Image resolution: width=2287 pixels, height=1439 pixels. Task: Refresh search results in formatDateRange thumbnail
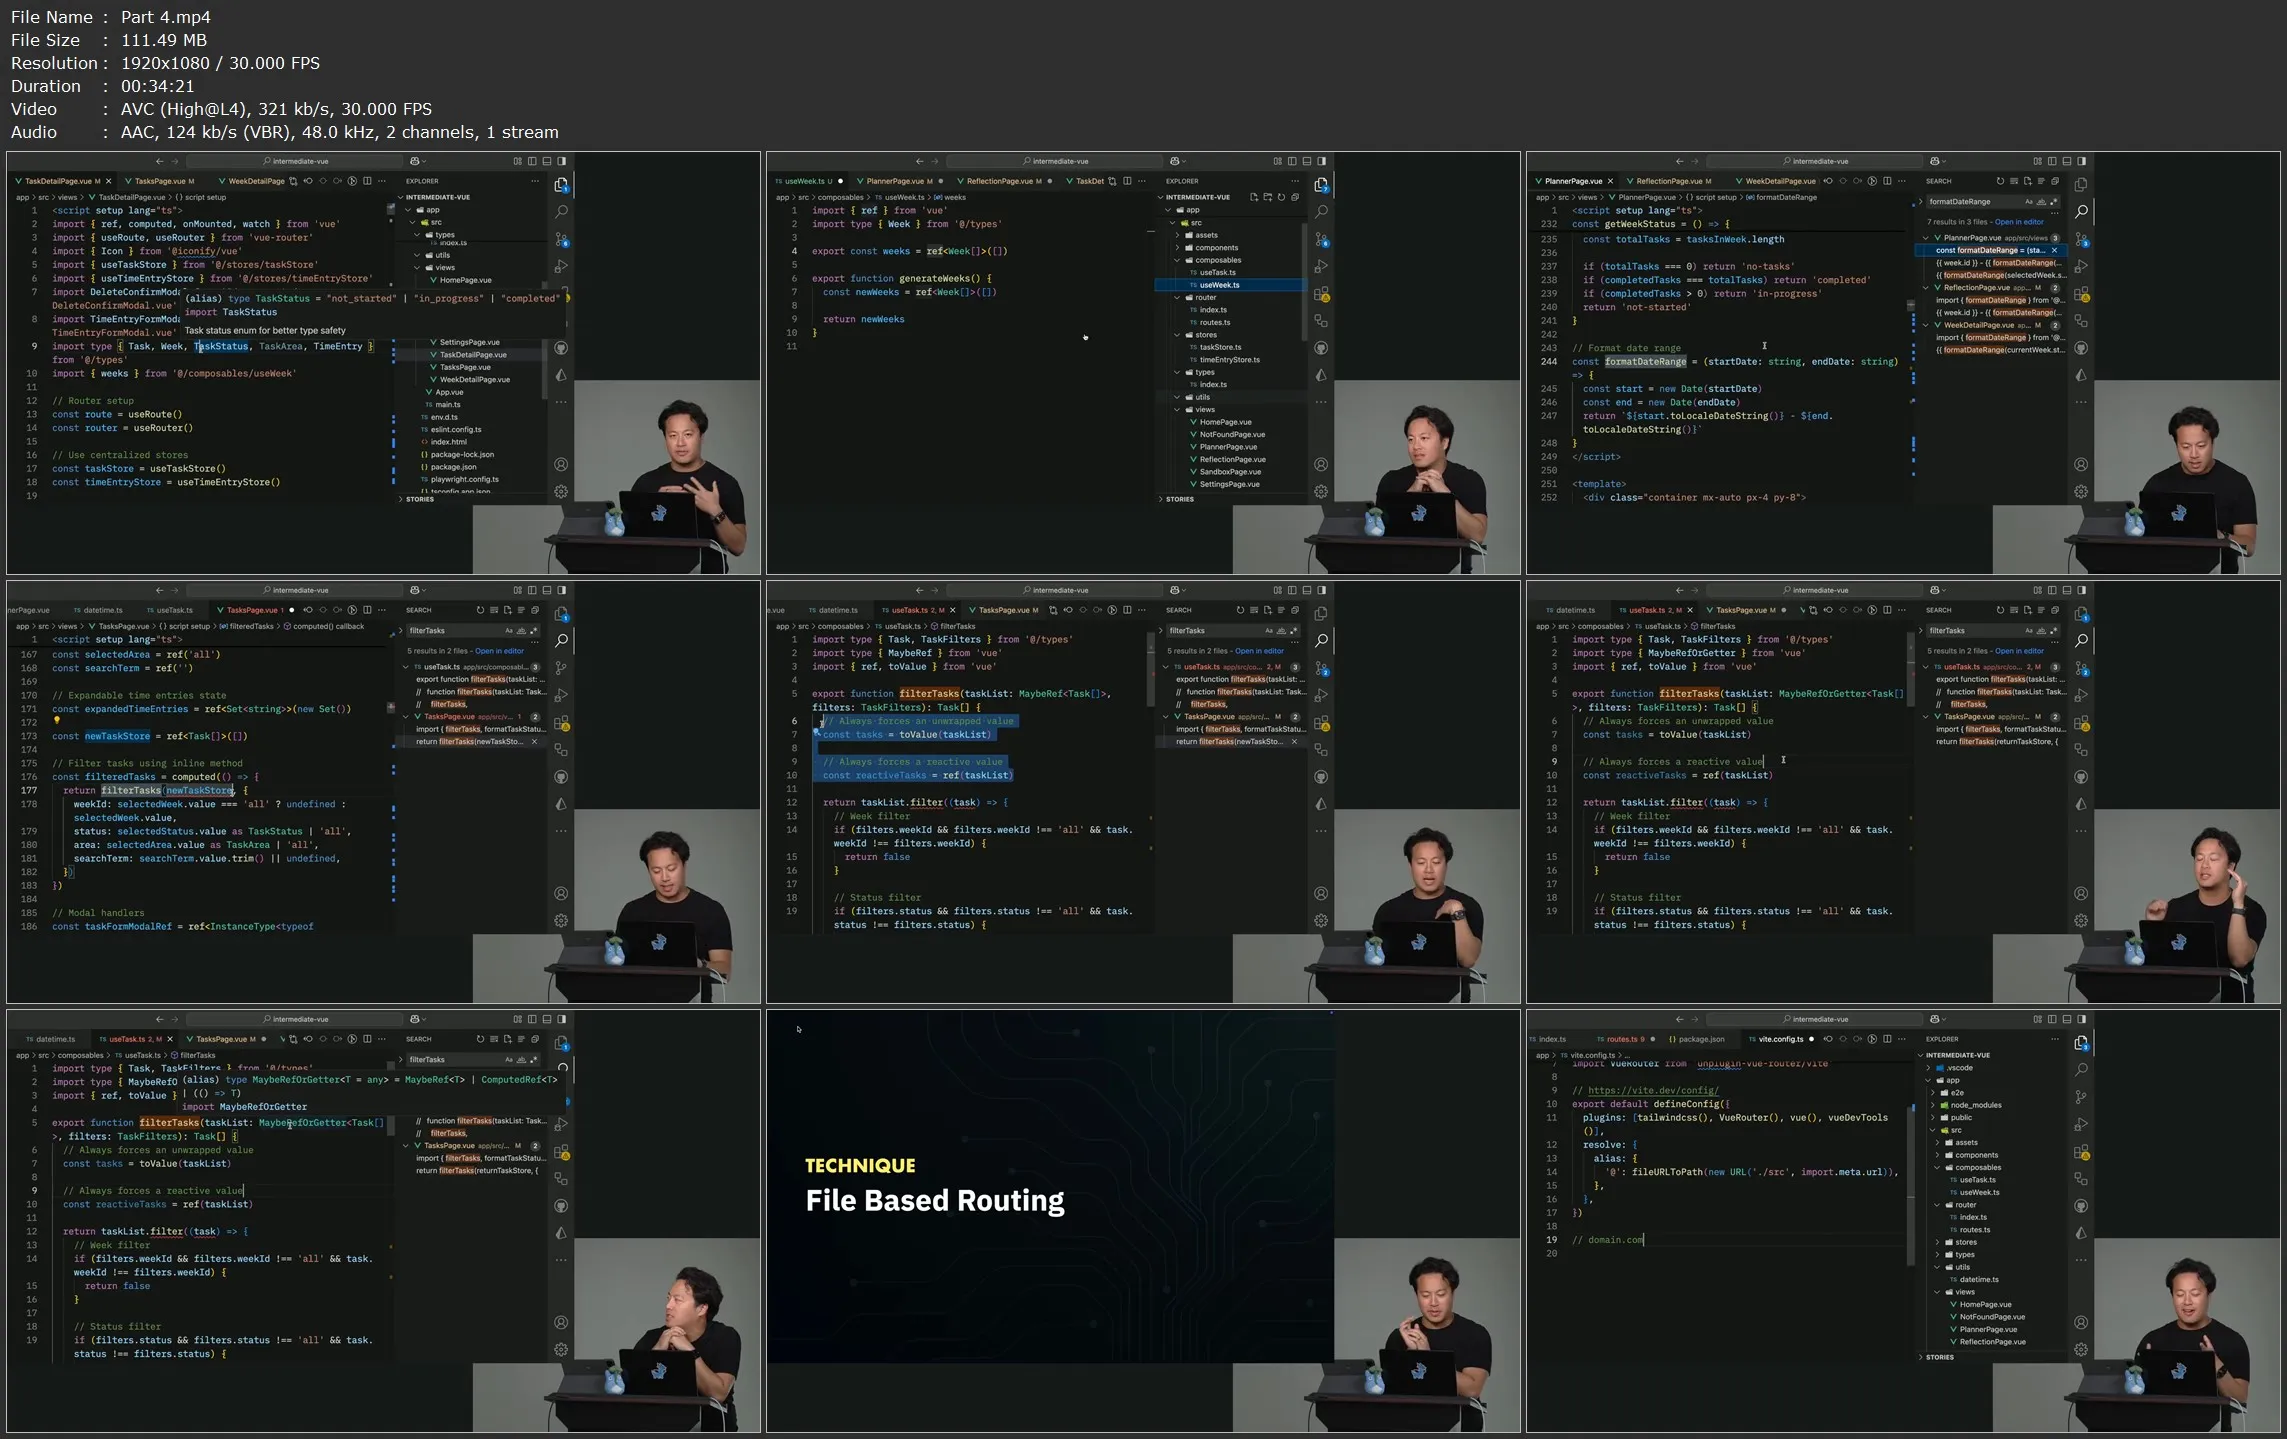coord(2000,181)
